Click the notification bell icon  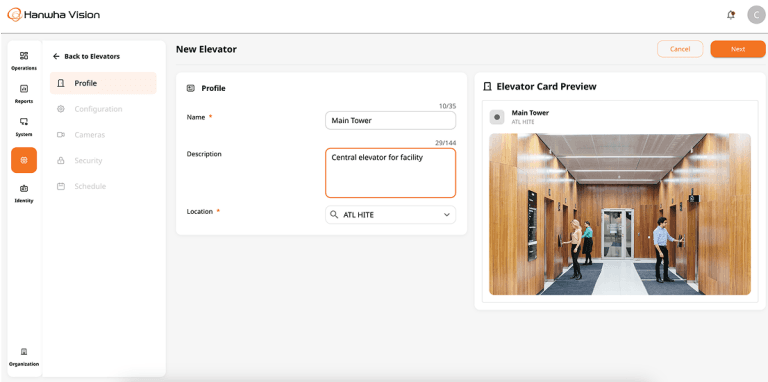click(730, 15)
